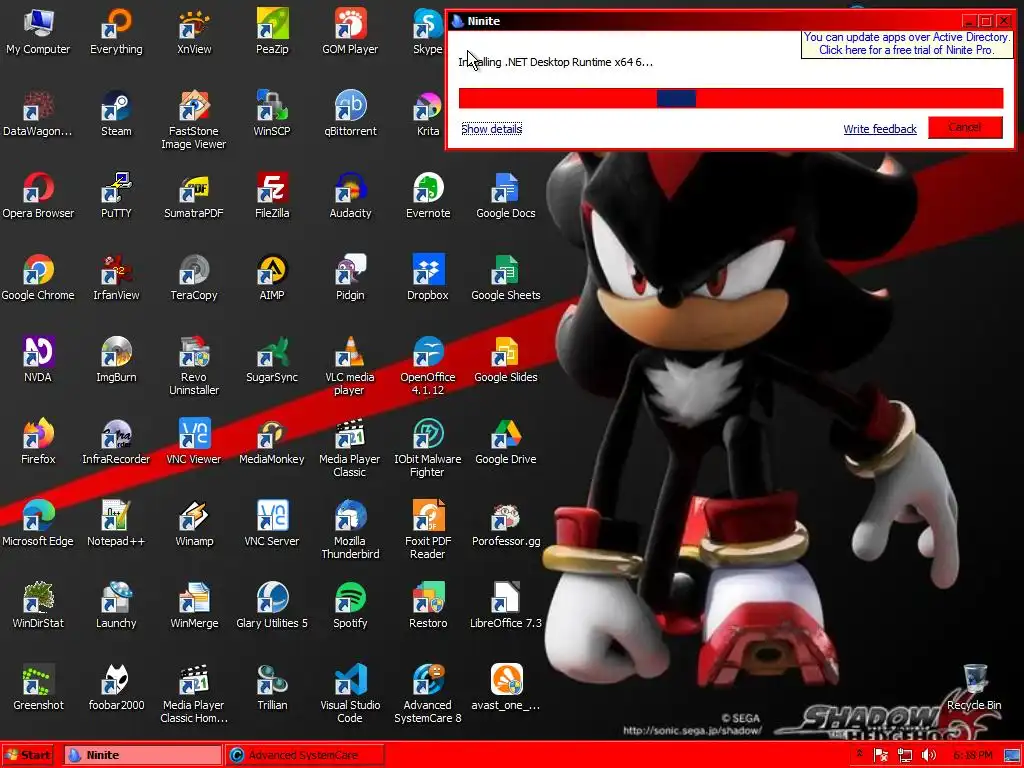Click the Opera Browser icon

click(38, 195)
